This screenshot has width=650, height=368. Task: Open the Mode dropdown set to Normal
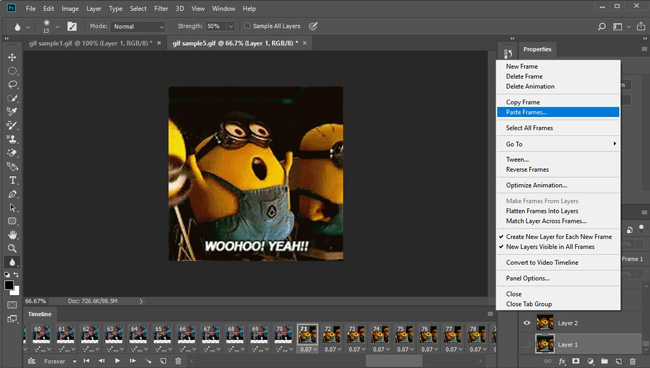coord(138,26)
